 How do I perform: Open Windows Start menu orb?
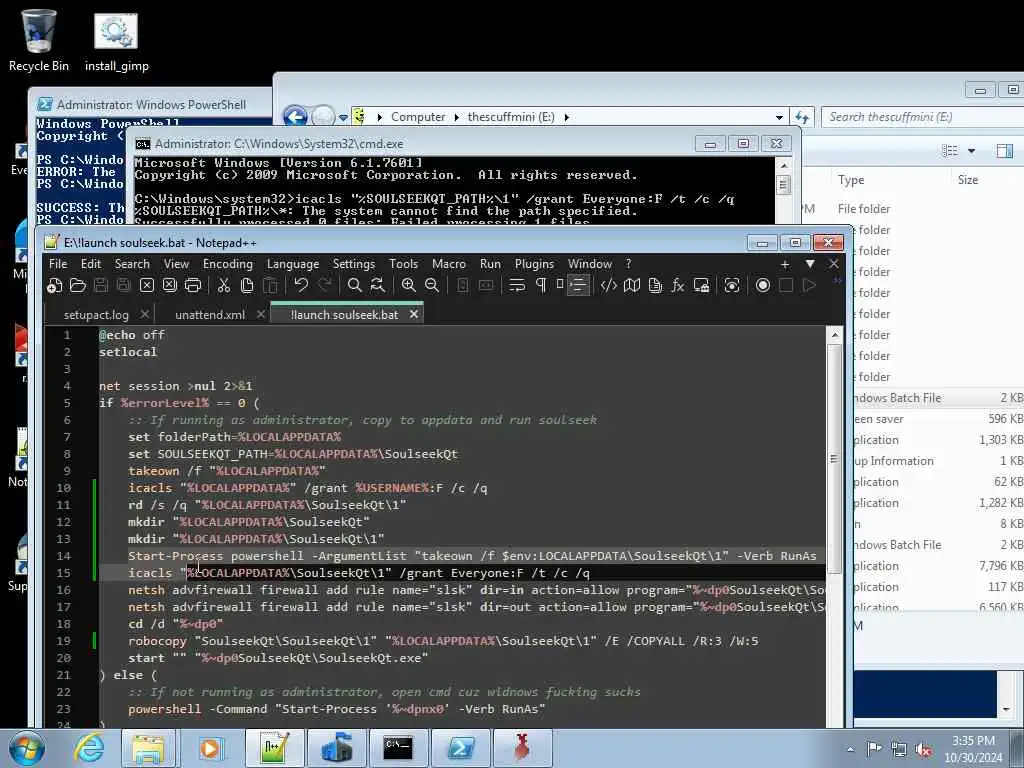tap(26, 748)
